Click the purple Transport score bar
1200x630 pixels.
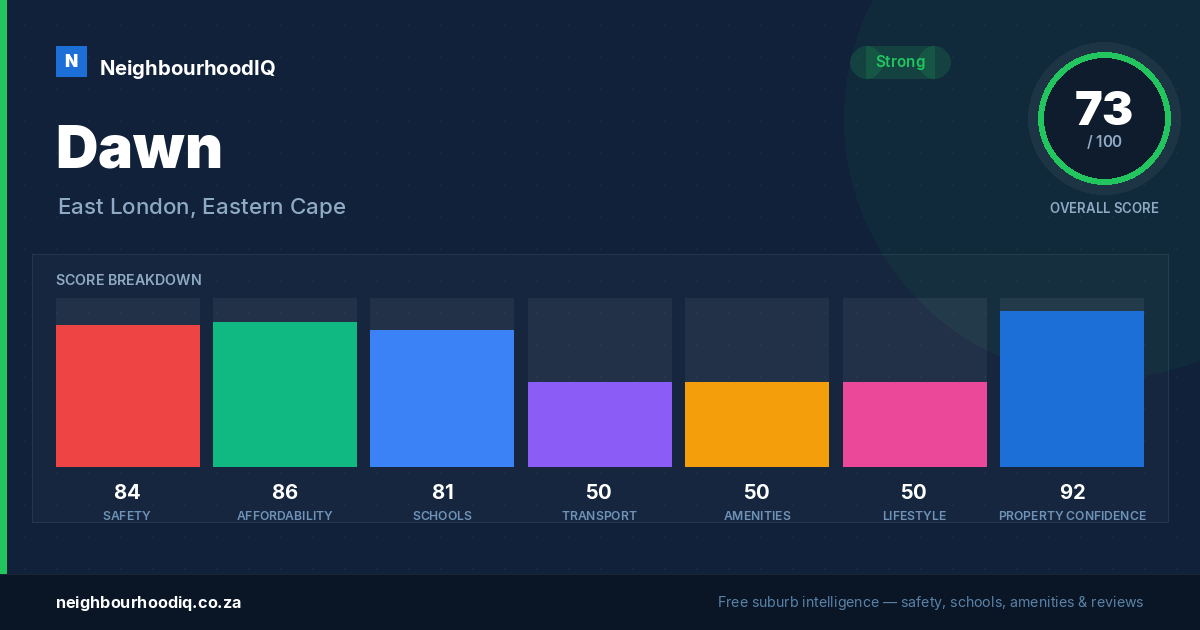(x=600, y=424)
